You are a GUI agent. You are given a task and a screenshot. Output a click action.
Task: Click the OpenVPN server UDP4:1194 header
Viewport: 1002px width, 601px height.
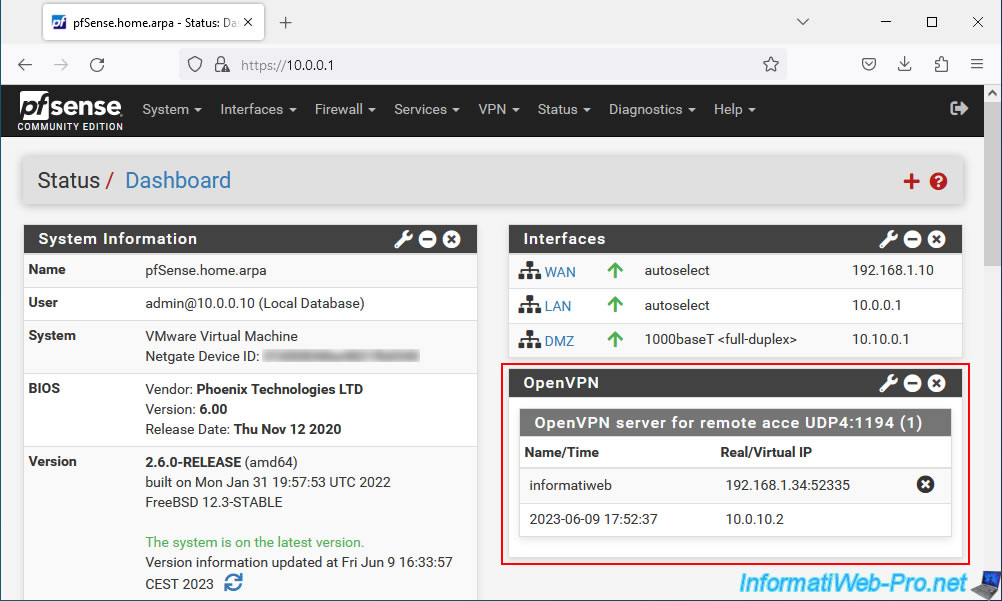735,423
